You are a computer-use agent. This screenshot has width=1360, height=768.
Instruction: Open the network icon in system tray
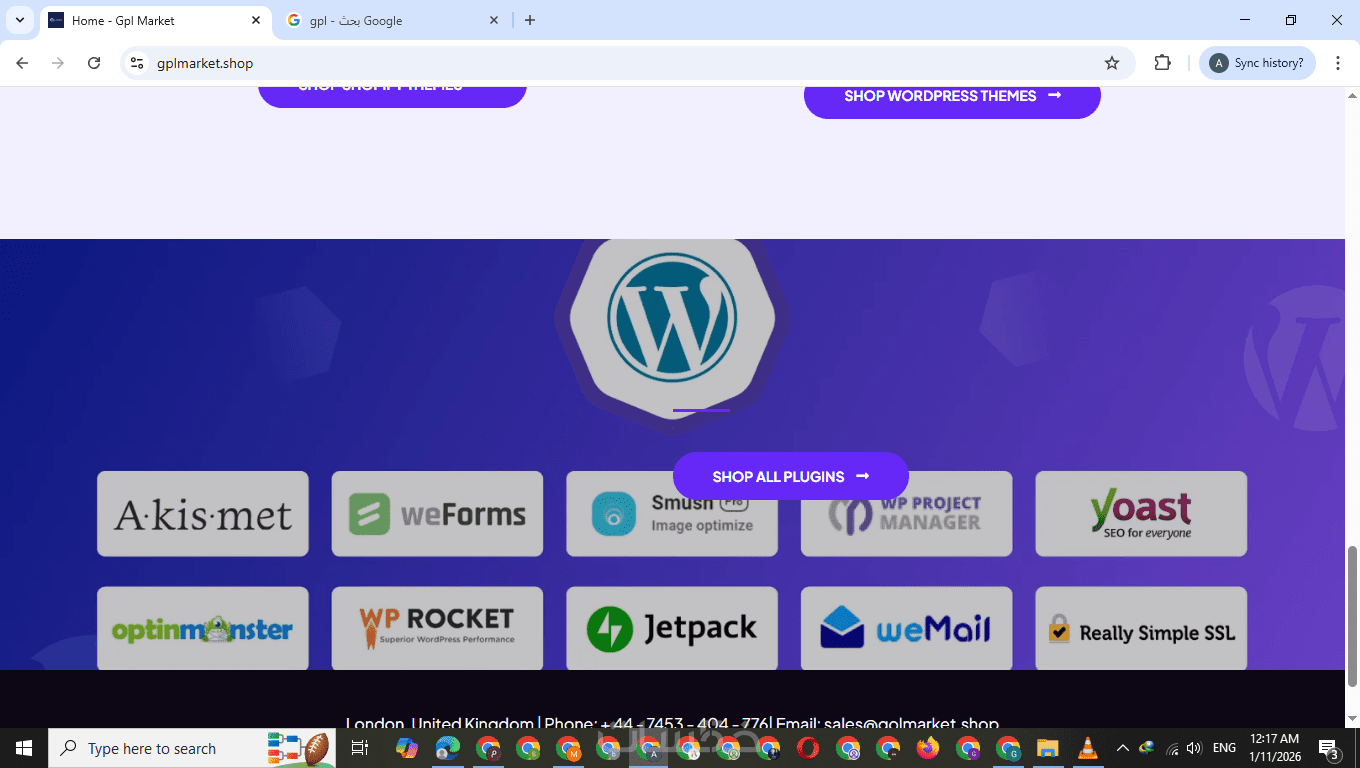(1170, 748)
